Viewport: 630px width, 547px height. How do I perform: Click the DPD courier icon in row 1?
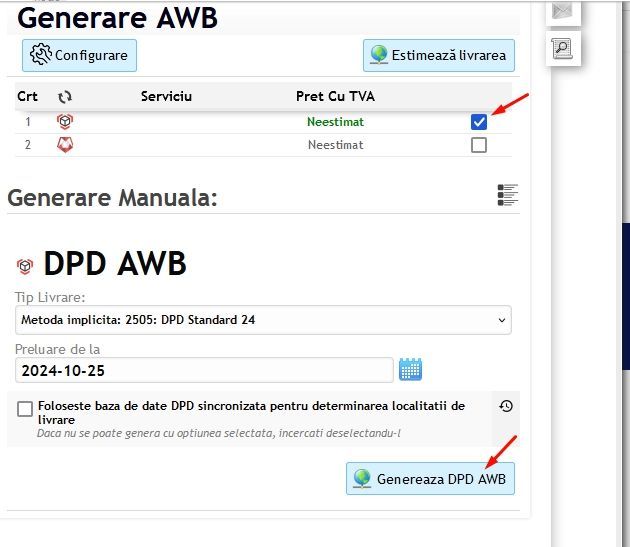[x=65, y=121]
